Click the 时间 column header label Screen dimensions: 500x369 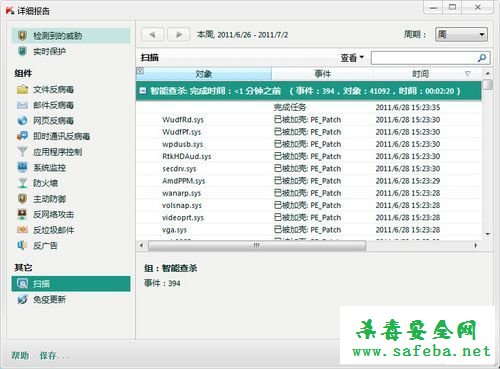click(420, 74)
